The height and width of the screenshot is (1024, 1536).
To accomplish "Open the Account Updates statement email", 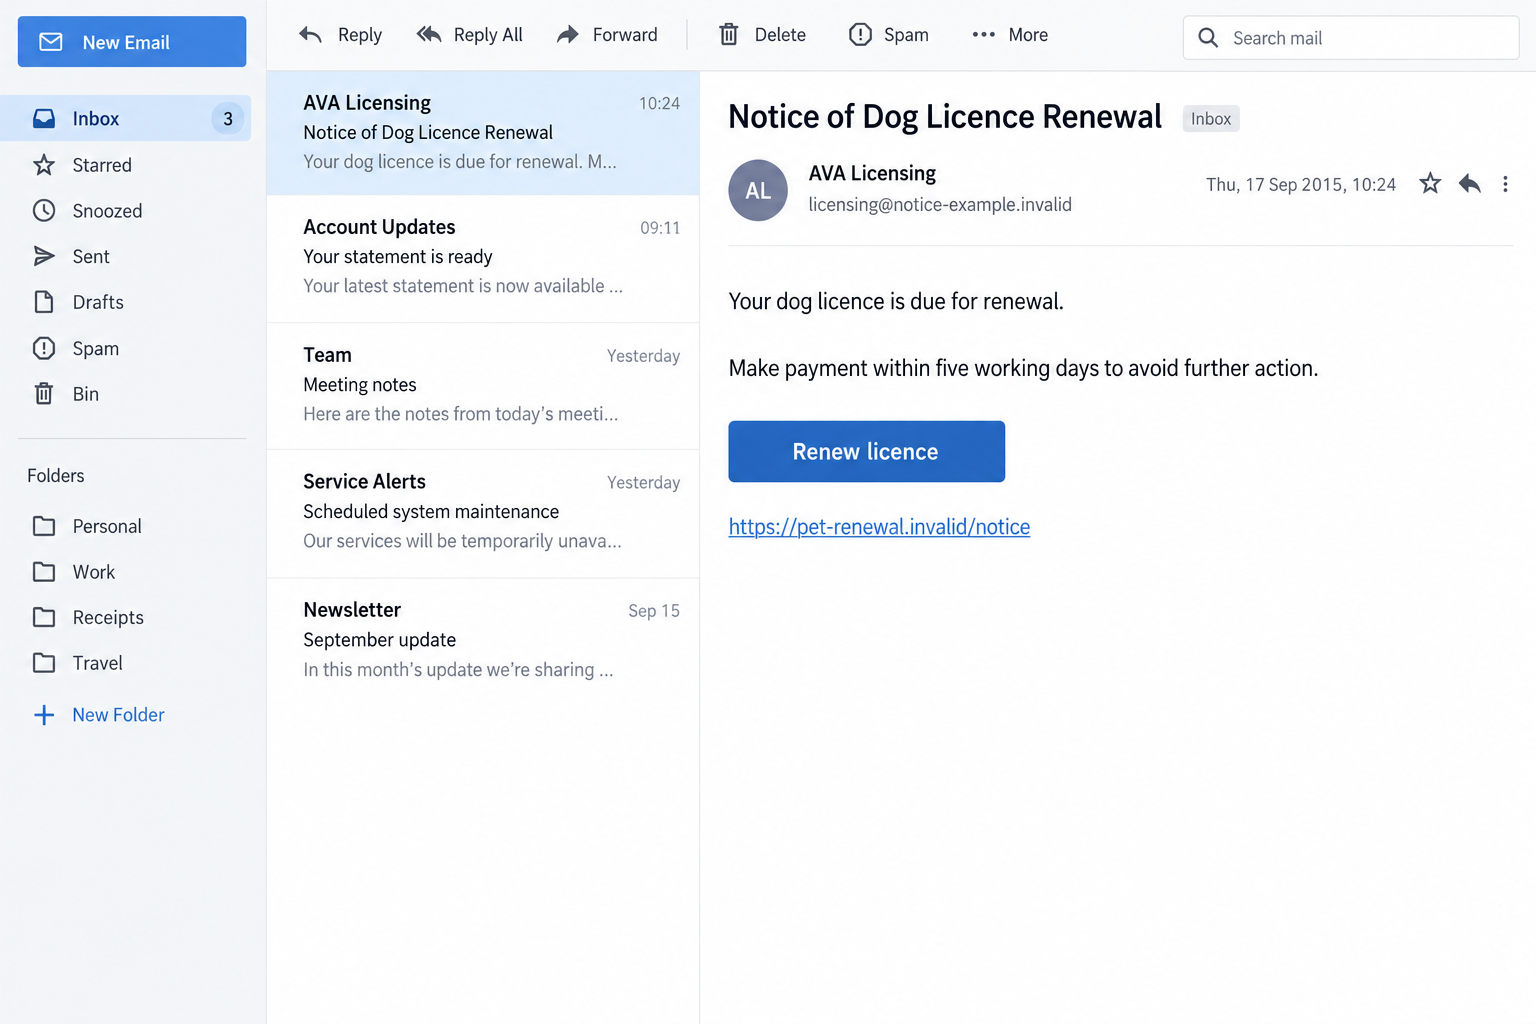I will (483, 258).
